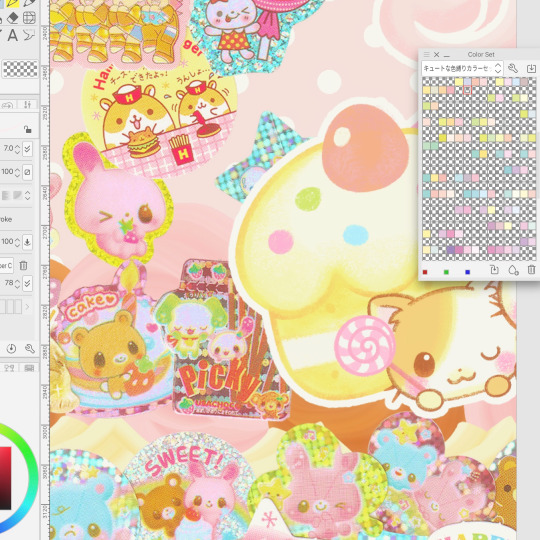The height and width of the screenshot is (540, 540).
Task: Click the small blue square in Color Set footer
Action: pyautogui.click(x=467, y=272)
